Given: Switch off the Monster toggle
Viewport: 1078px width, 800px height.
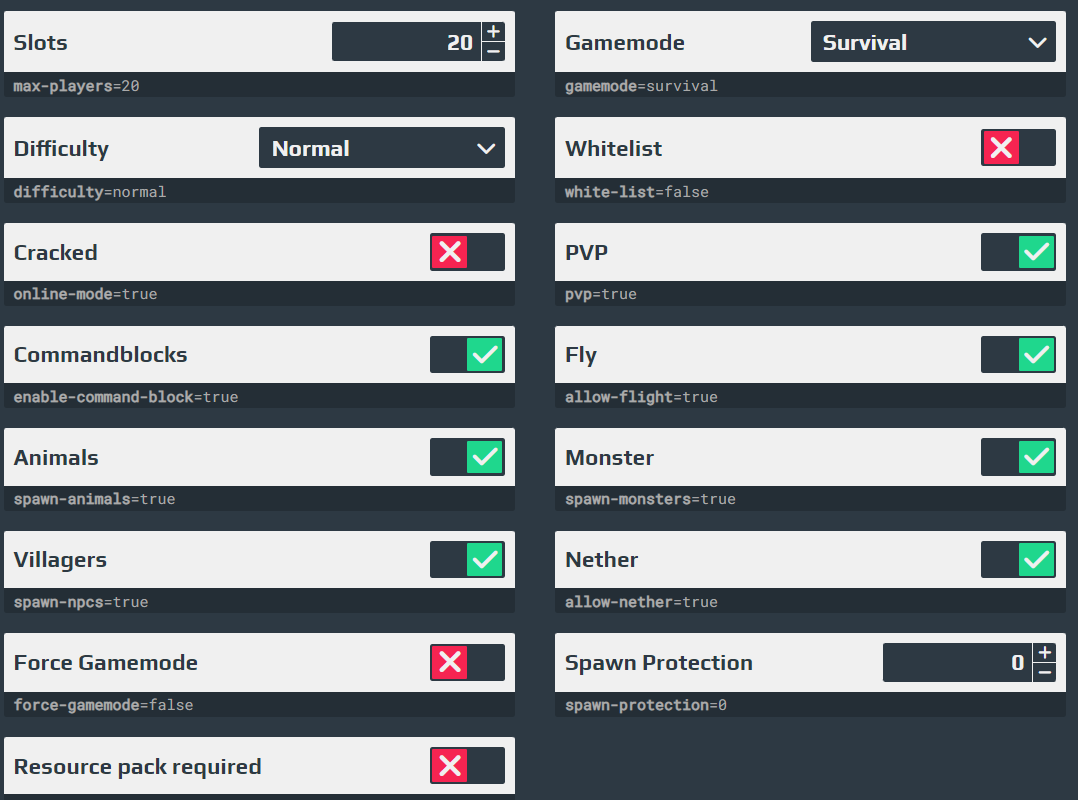Looking at the screenshot, I should click(1018, 457).
